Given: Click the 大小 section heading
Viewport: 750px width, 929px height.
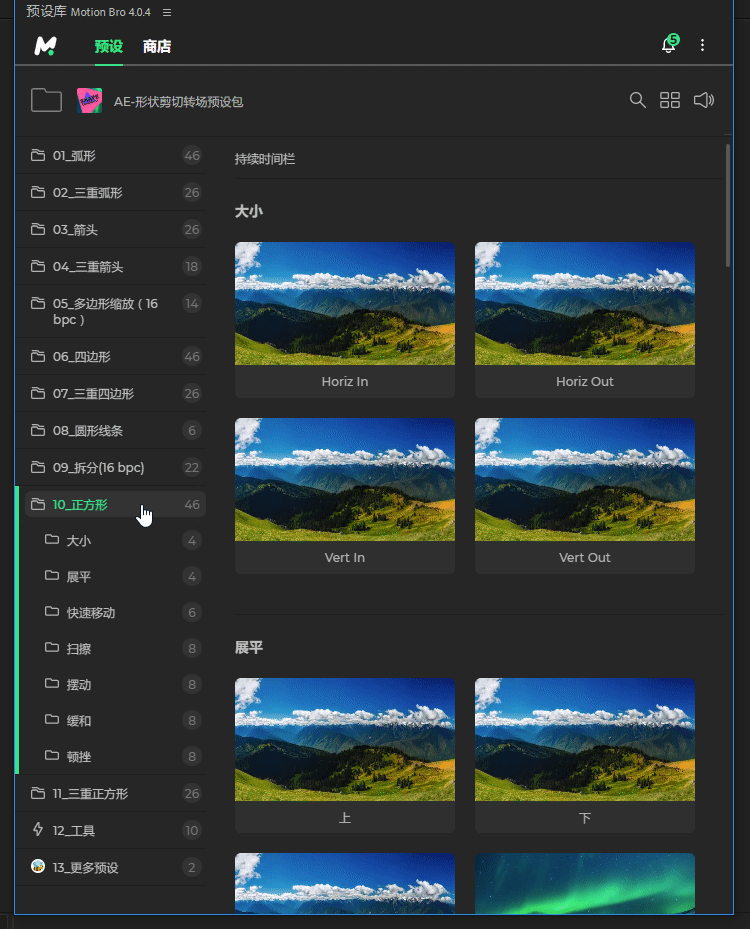Looking at the screenshot, I should (x=249, y=212).
